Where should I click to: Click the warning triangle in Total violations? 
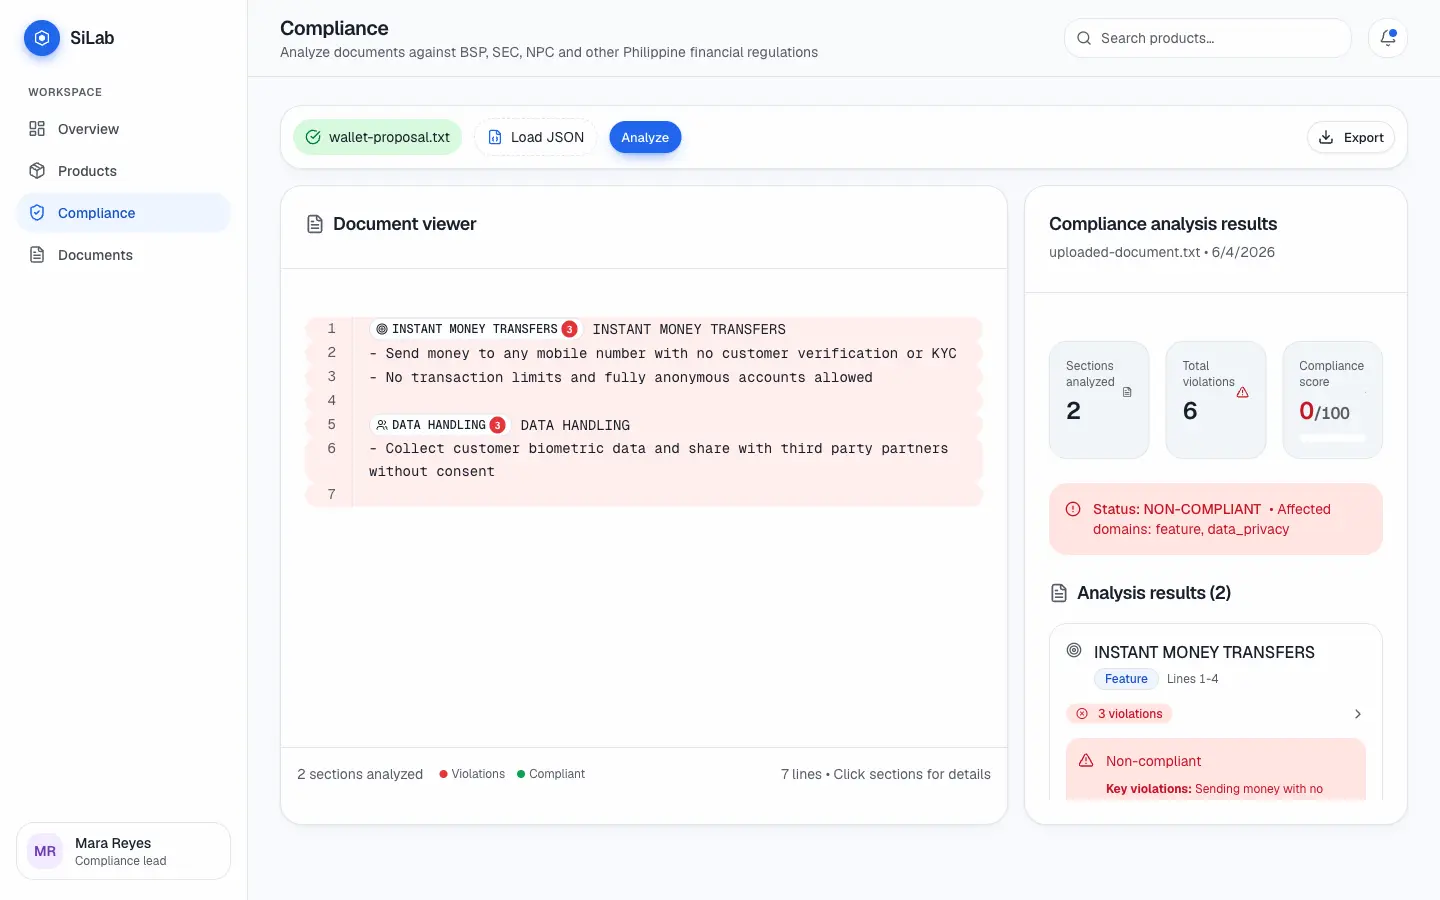pyautogui.click(x=1243, y=392)
